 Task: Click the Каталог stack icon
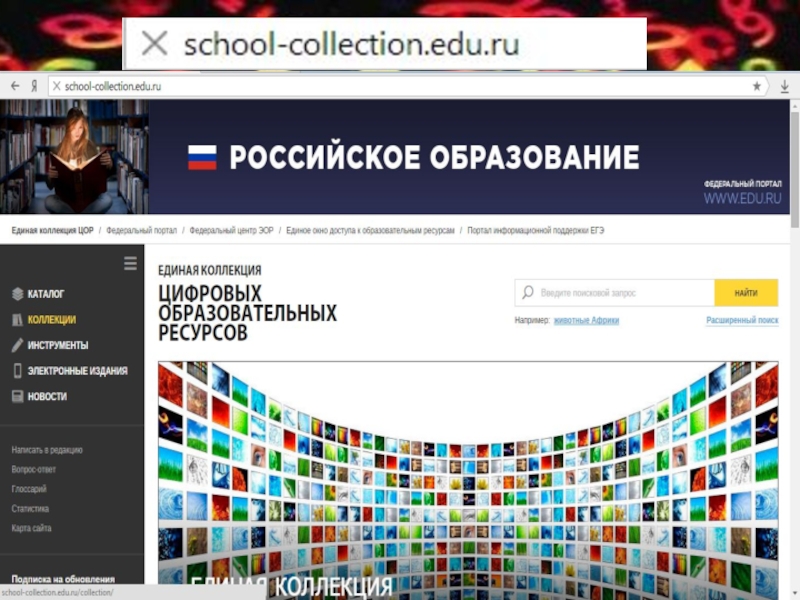(x=17, y=294)
